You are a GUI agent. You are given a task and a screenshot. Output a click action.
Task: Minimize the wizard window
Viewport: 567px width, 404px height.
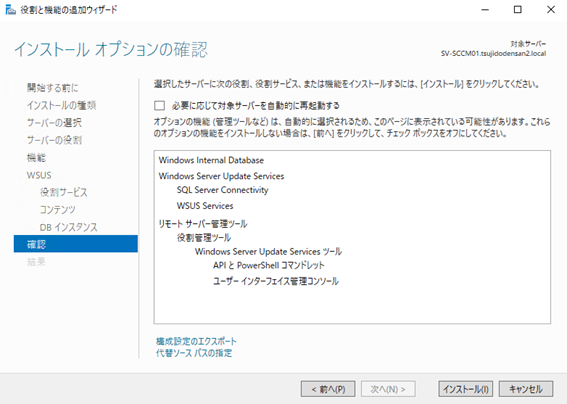click(x=485, y=9)
